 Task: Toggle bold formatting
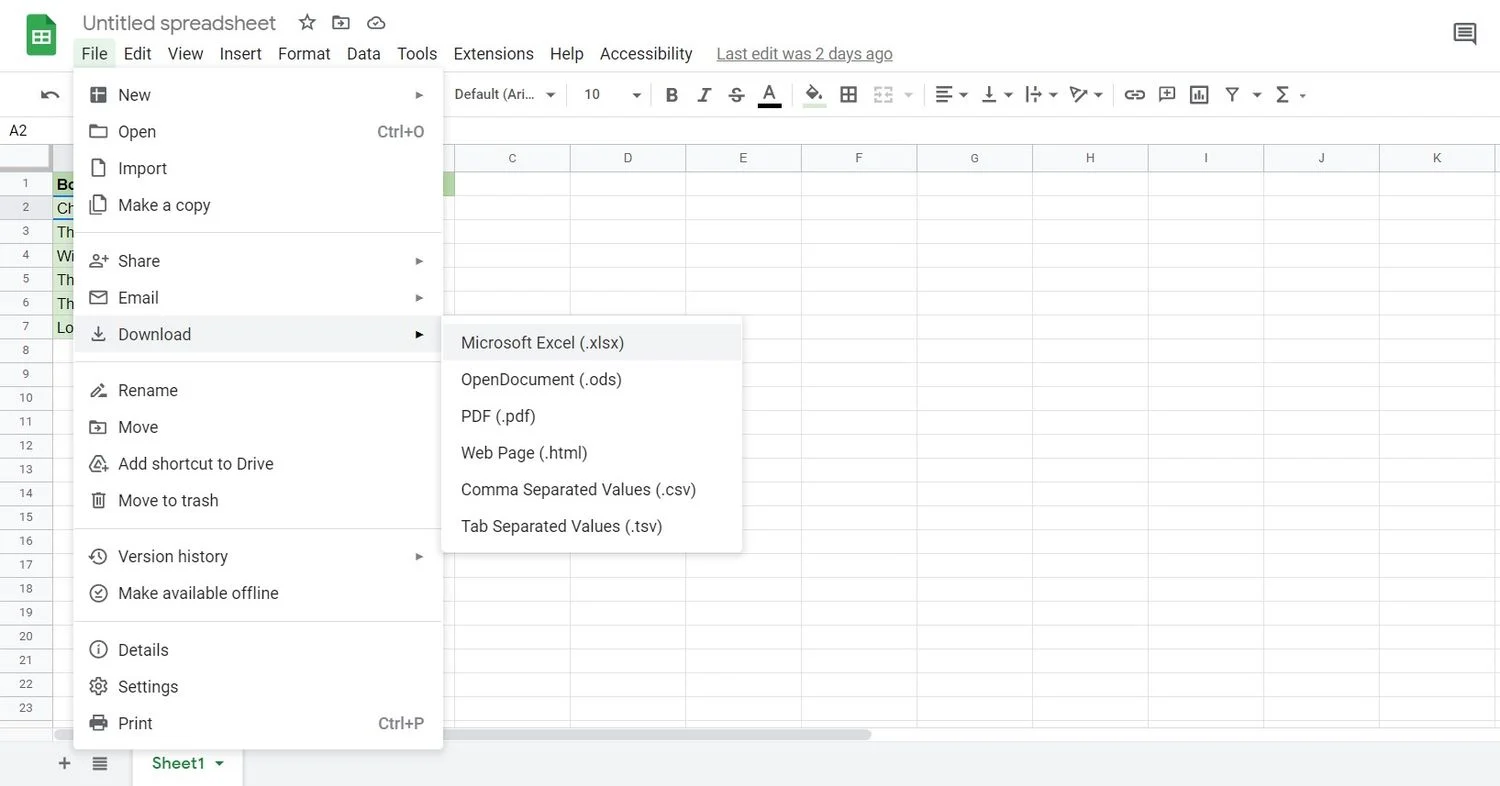click(x=672, y=95)
